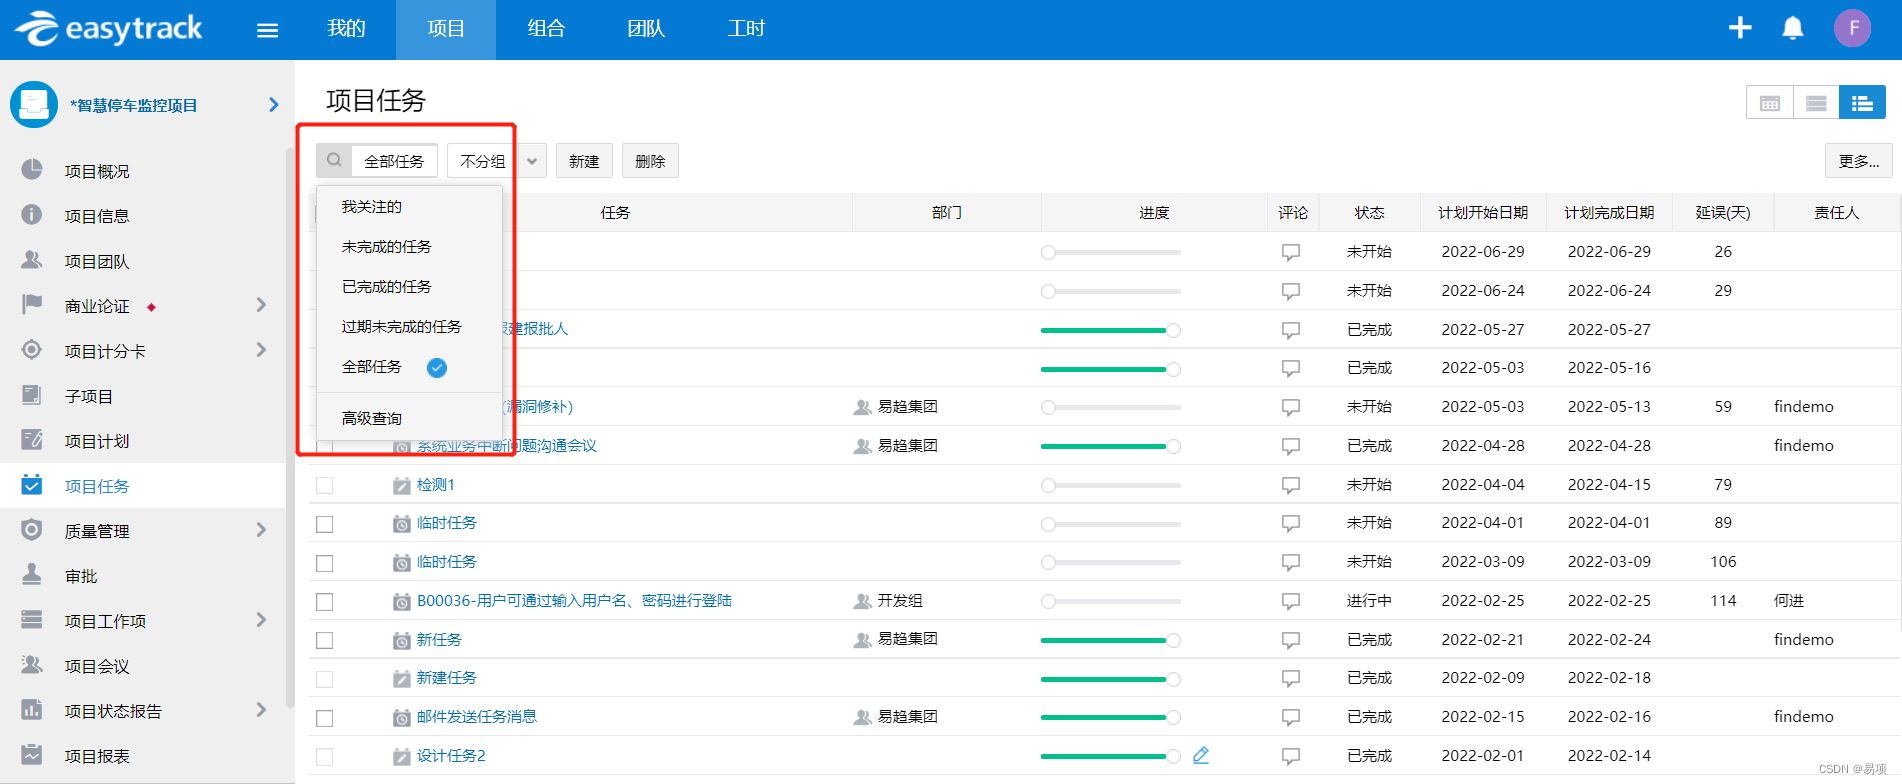The image size is (1902, 784).
Task: Adjust progress slider of 检测1
Action: (1111, 485)
